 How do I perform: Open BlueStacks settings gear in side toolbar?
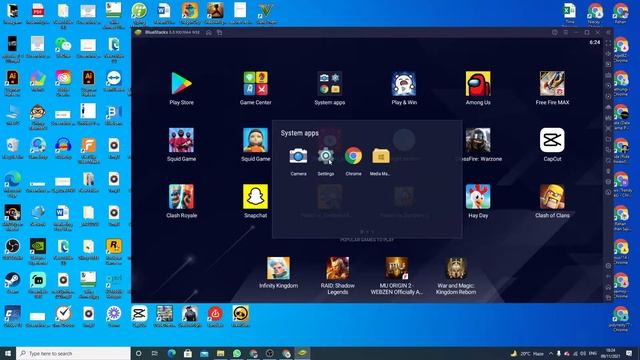click(x=608, y=266)
